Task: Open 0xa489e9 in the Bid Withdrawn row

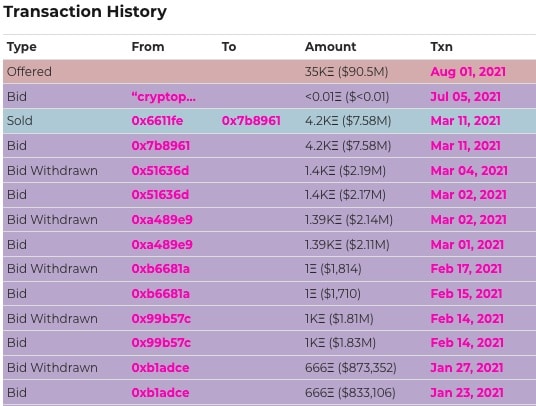Action: coord(162,219)
